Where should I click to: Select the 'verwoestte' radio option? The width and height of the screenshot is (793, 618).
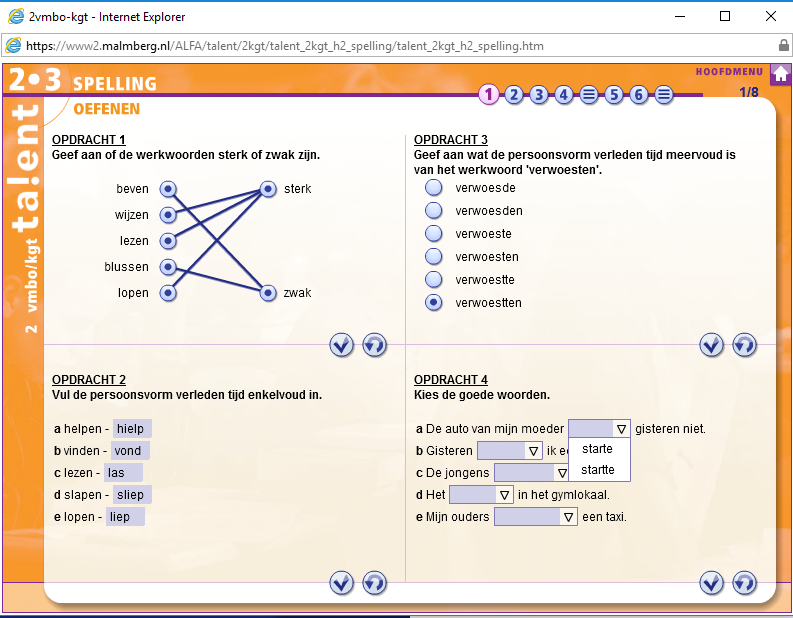[x=433, y=280]
